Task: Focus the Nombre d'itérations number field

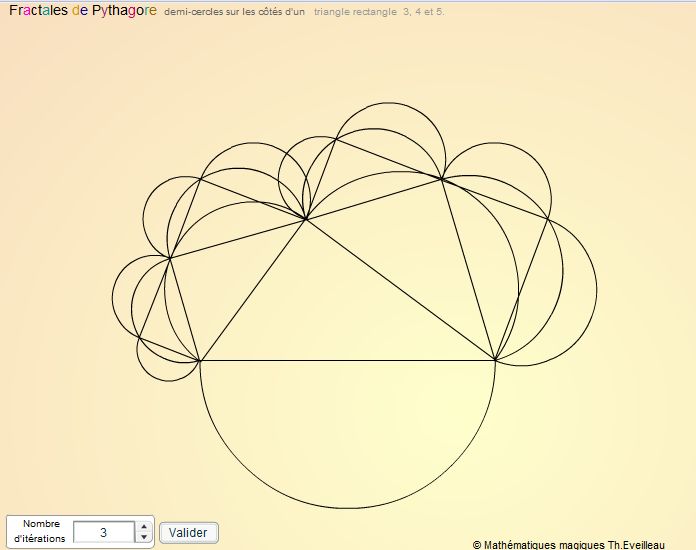Action: point(105,532)
